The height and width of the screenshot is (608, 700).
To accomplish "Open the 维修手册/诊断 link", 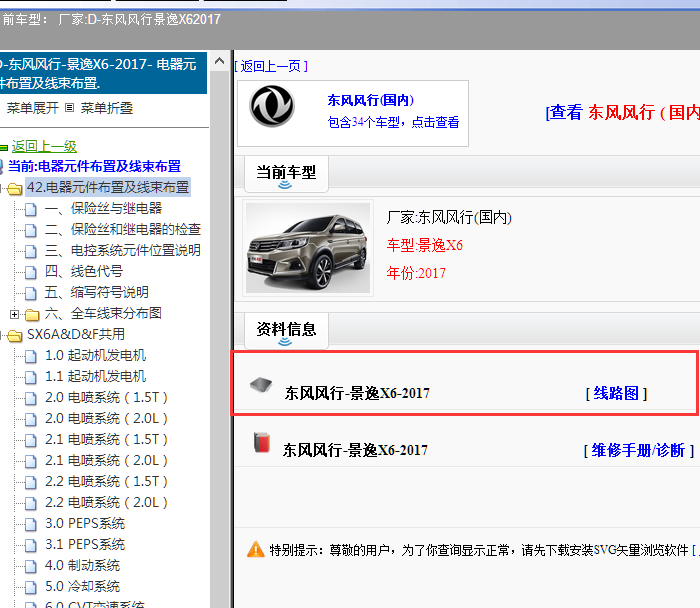I will pos(638,450).
